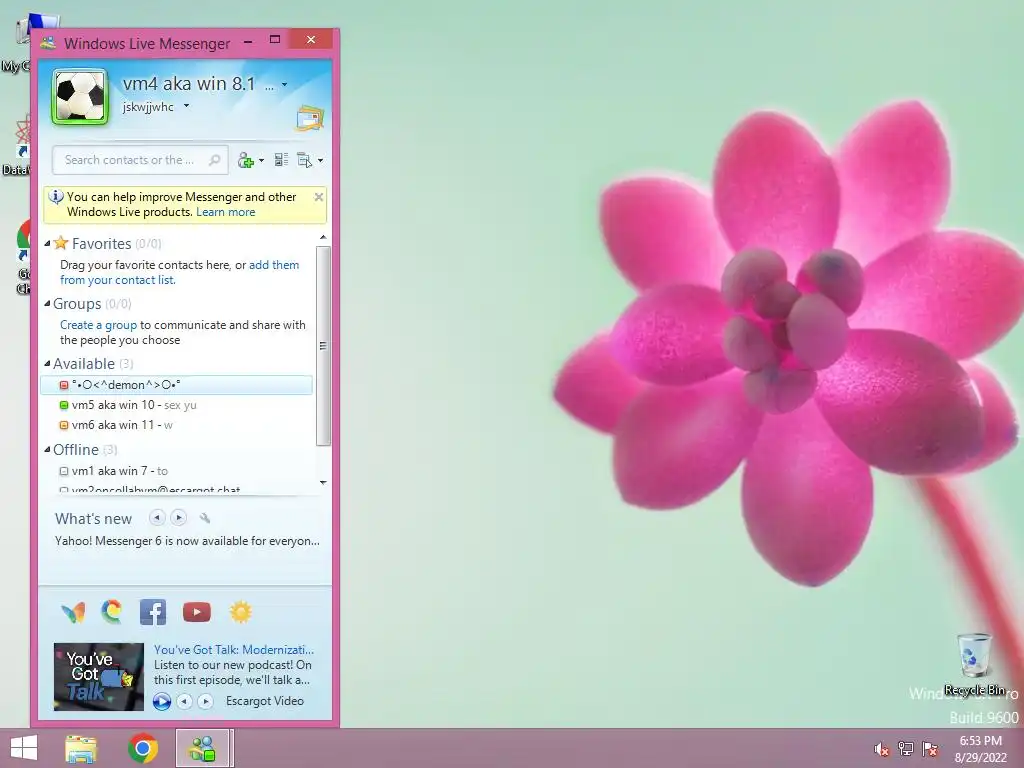This screenshot has width=1024, height=768.
Task: Go to next Escargot Video item
Action: pos(206,701)
